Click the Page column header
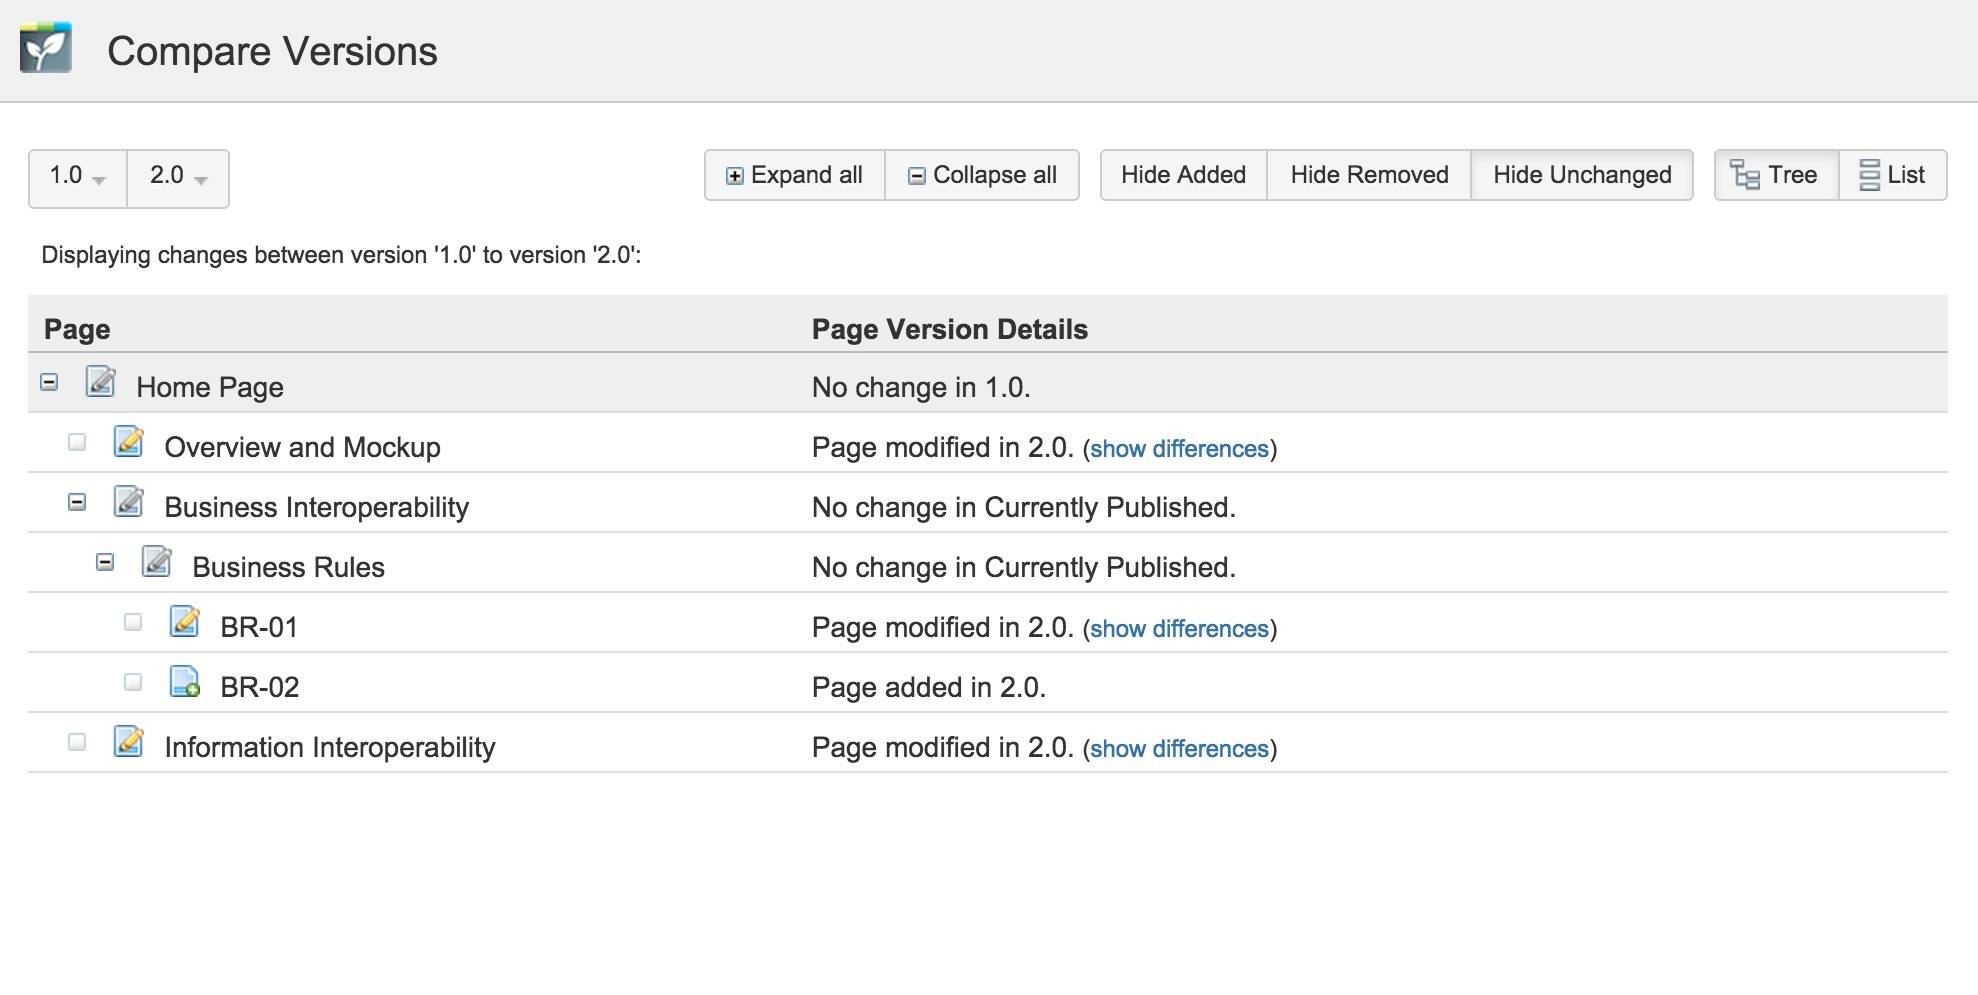1978x995 pixels. tap(77, 330)
